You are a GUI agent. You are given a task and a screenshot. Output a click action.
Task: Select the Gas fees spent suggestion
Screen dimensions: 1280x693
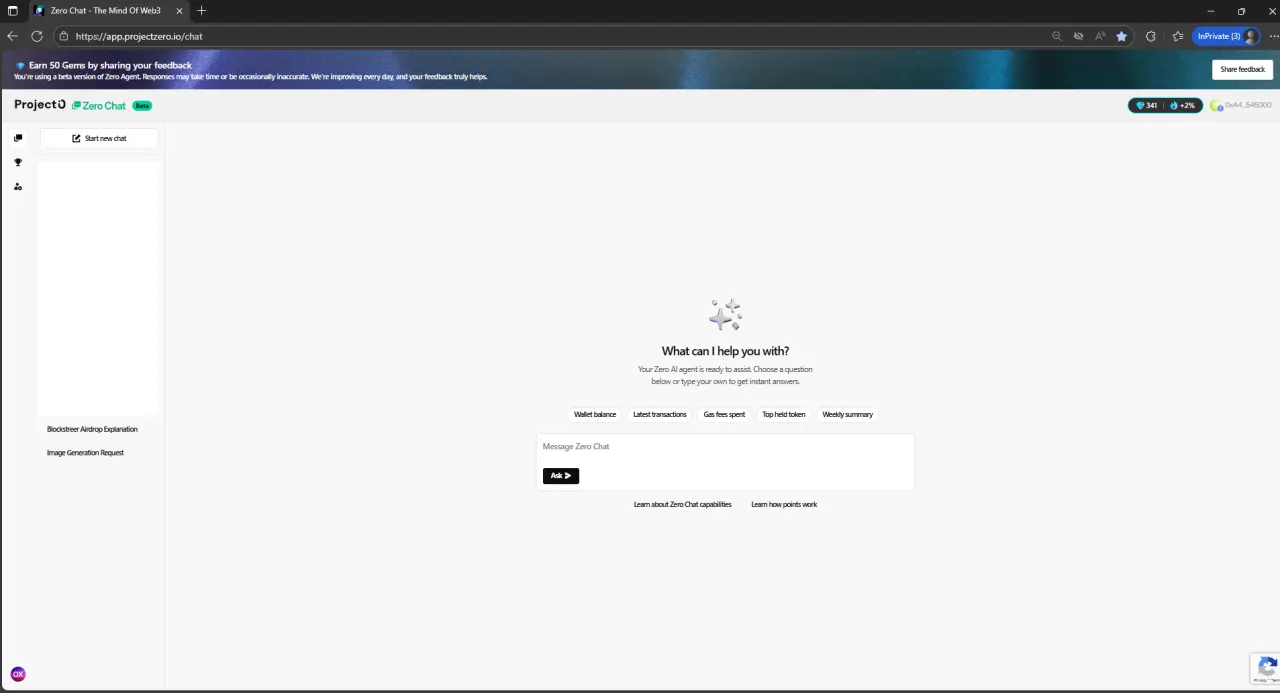(x=724, y=414)
